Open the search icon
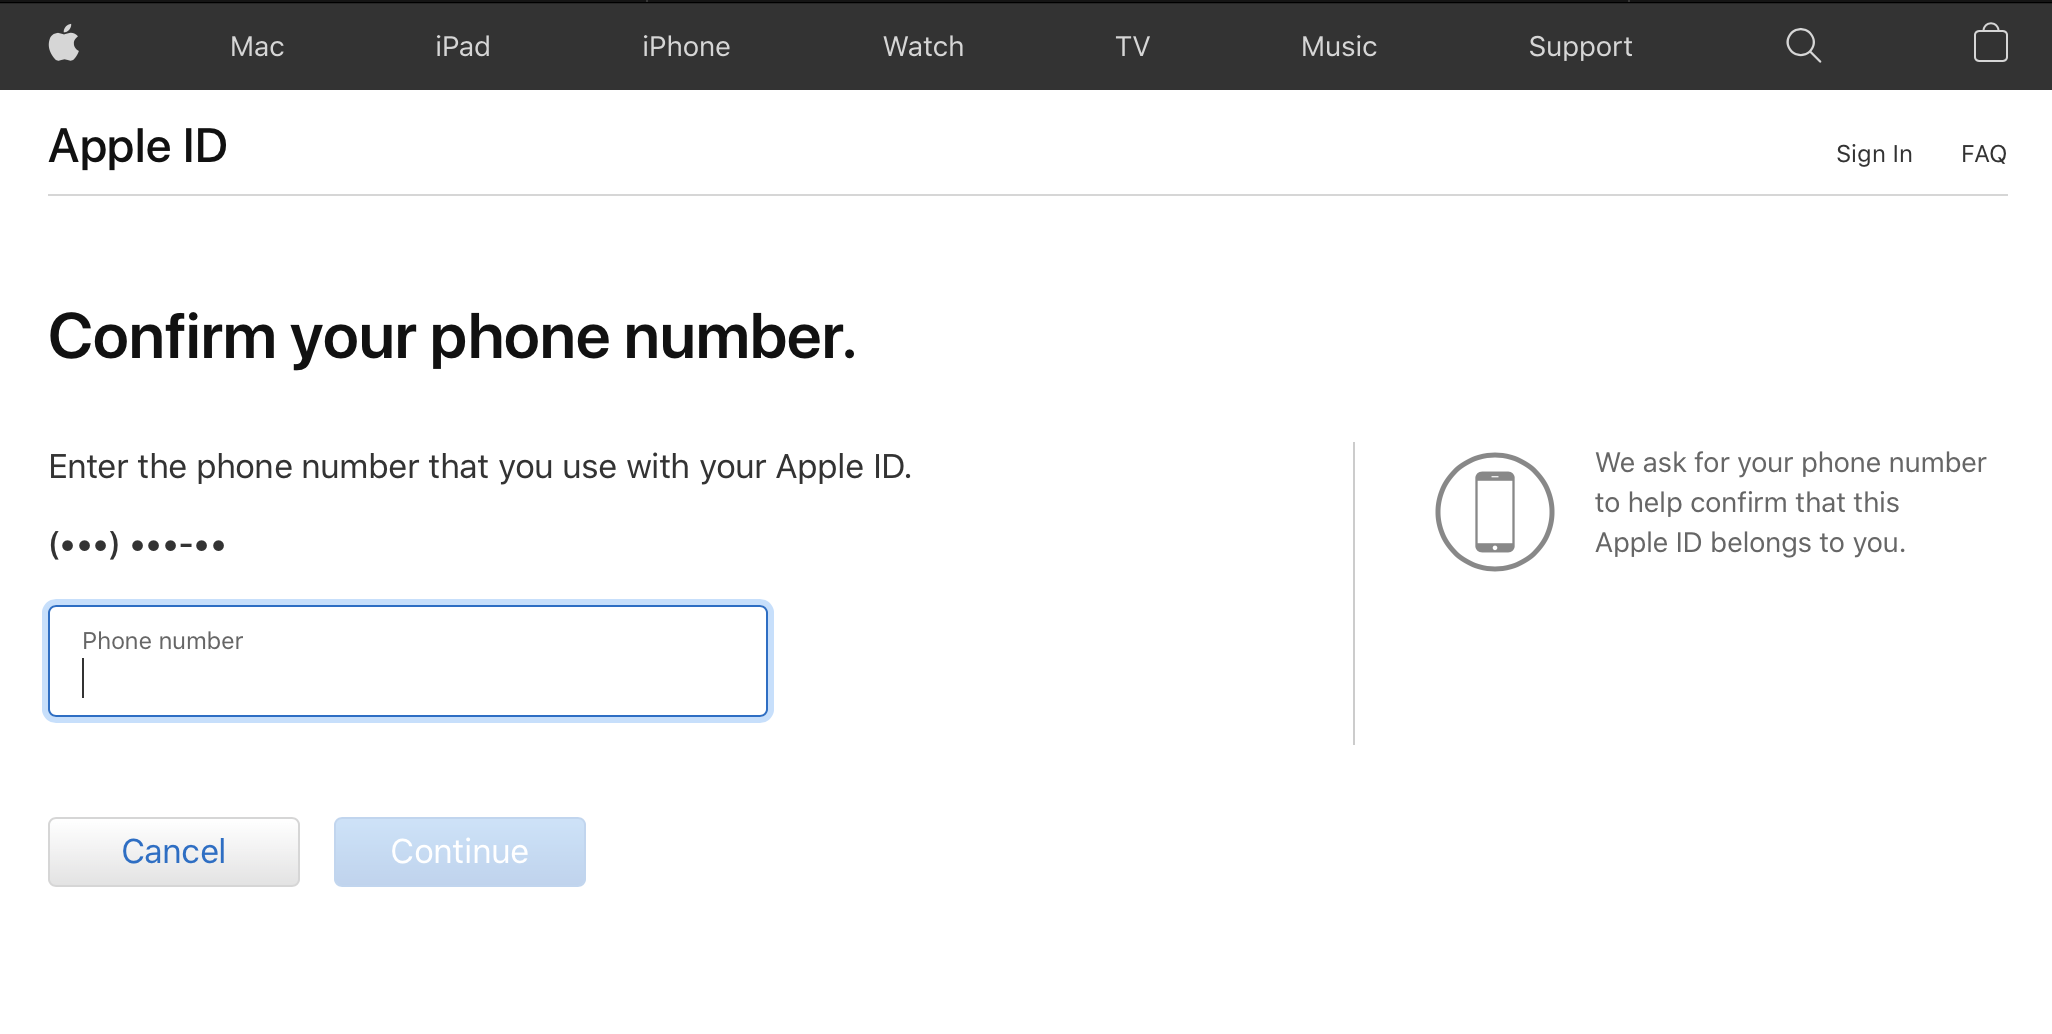This screenshot has width=2052, height=1034. coord(1803,45)
